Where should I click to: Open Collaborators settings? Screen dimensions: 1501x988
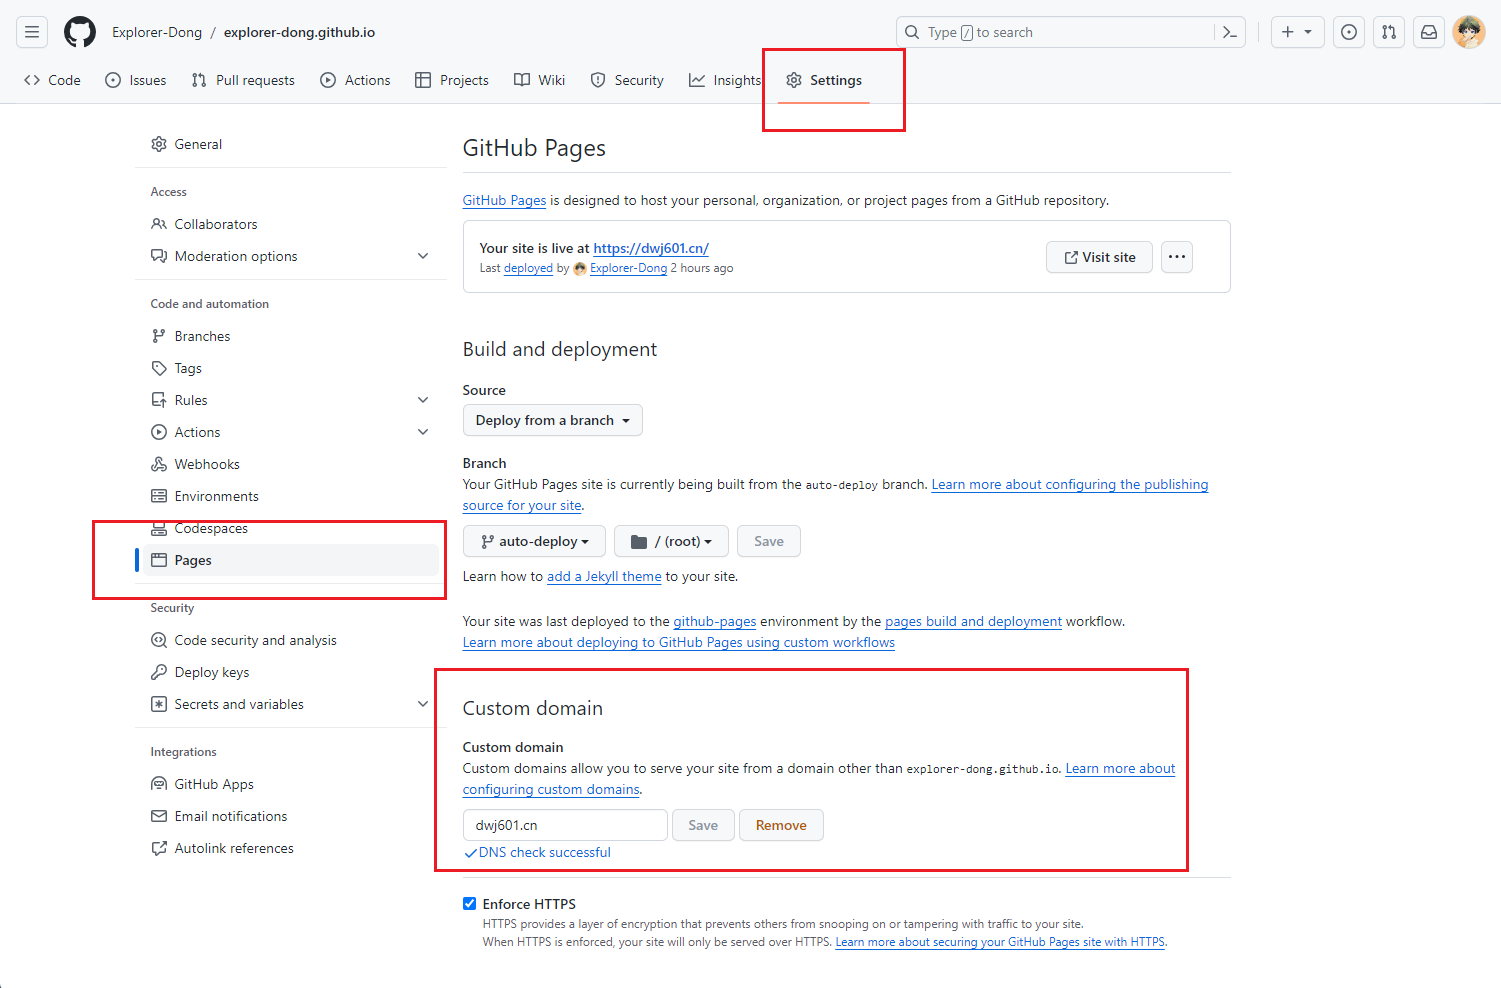290,224
